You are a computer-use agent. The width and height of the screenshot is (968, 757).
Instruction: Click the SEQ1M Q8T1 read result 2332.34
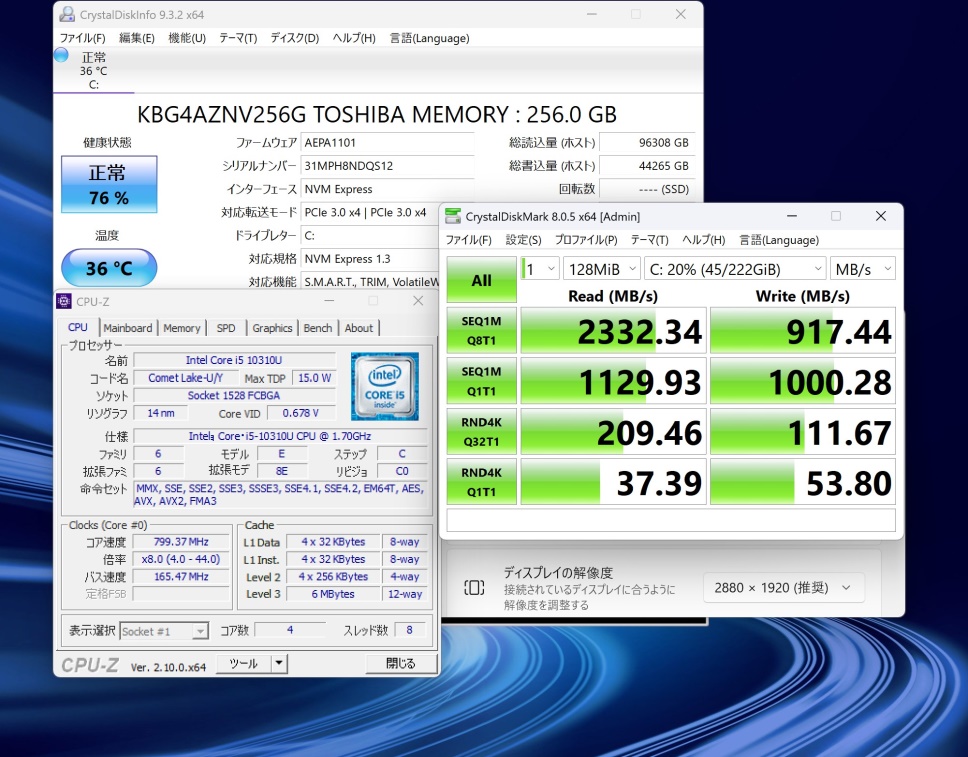[614, 331]
